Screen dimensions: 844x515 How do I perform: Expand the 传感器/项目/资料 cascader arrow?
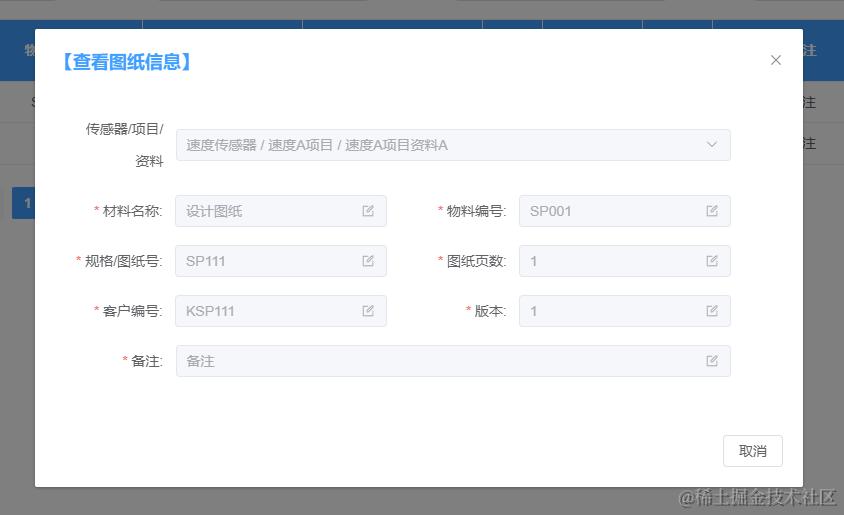pyautogui.click(x=712, y=145)
